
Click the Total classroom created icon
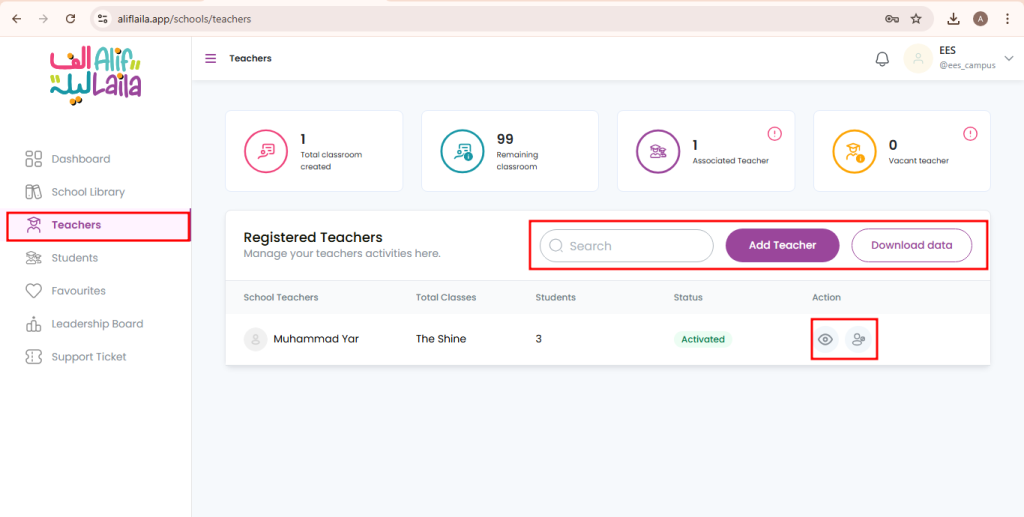coord(266,151)
